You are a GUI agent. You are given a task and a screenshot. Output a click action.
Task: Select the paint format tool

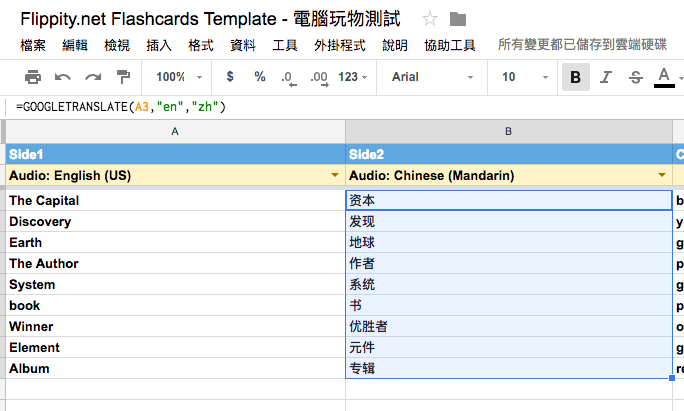click(123, 77)
